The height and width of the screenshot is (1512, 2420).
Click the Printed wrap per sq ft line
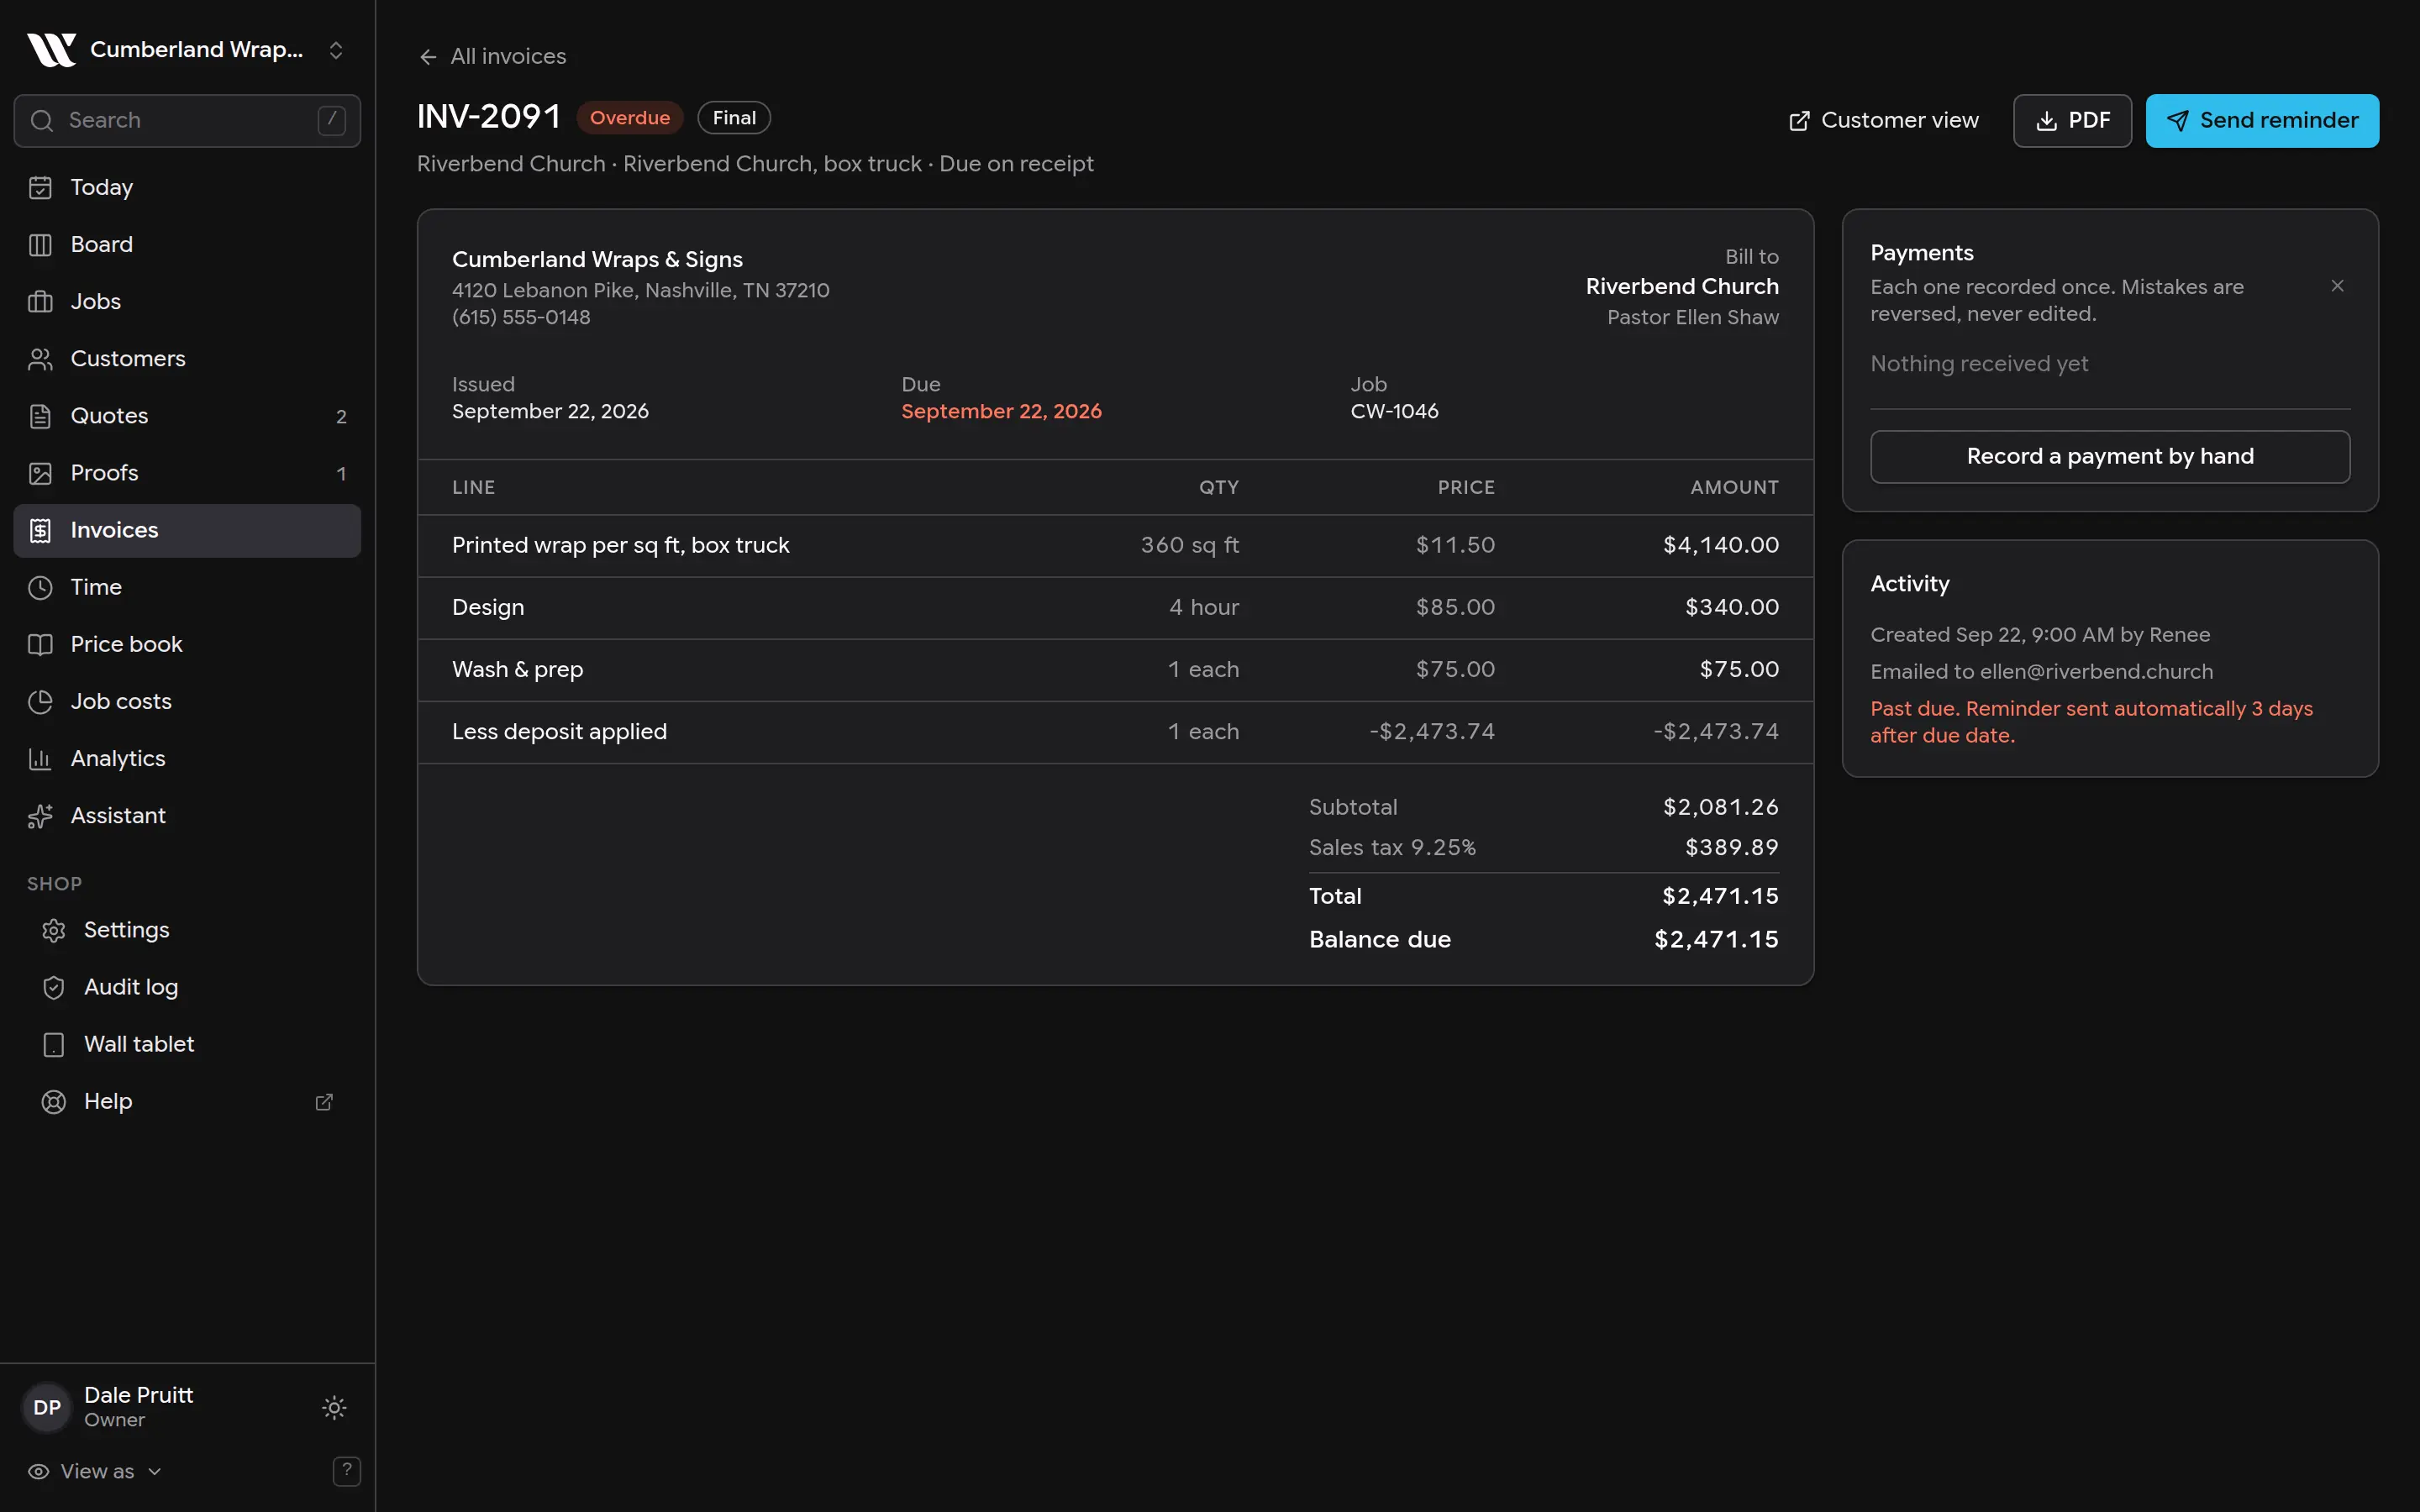click(x=1115, y=545)
